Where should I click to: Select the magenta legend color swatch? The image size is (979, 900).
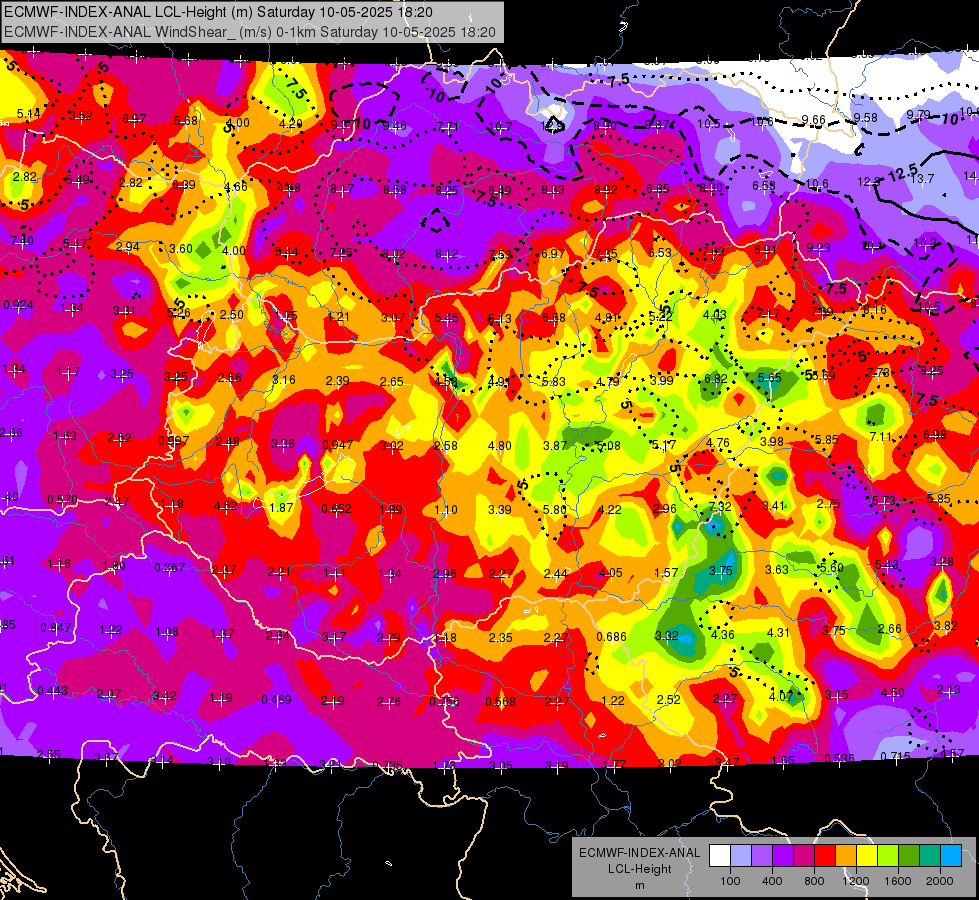pyautogui.click(x=804, y=856)
